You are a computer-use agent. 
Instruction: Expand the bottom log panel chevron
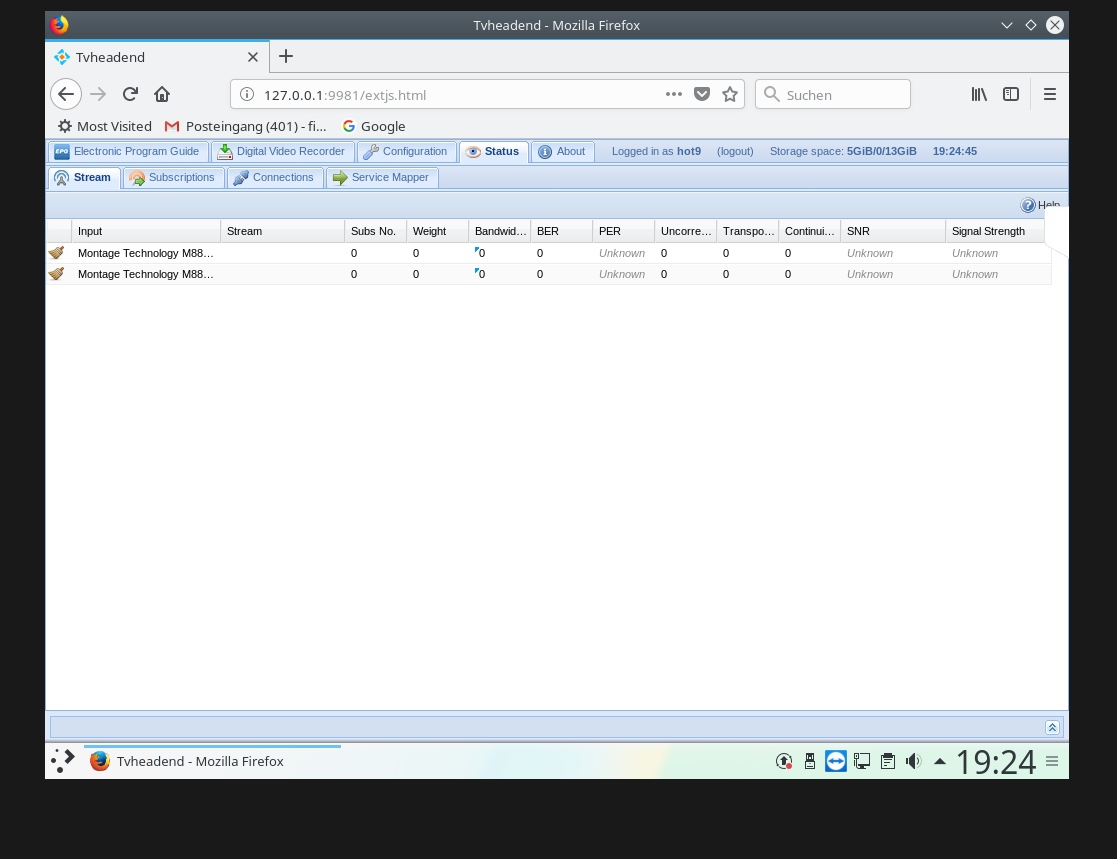coord(1052,727)
